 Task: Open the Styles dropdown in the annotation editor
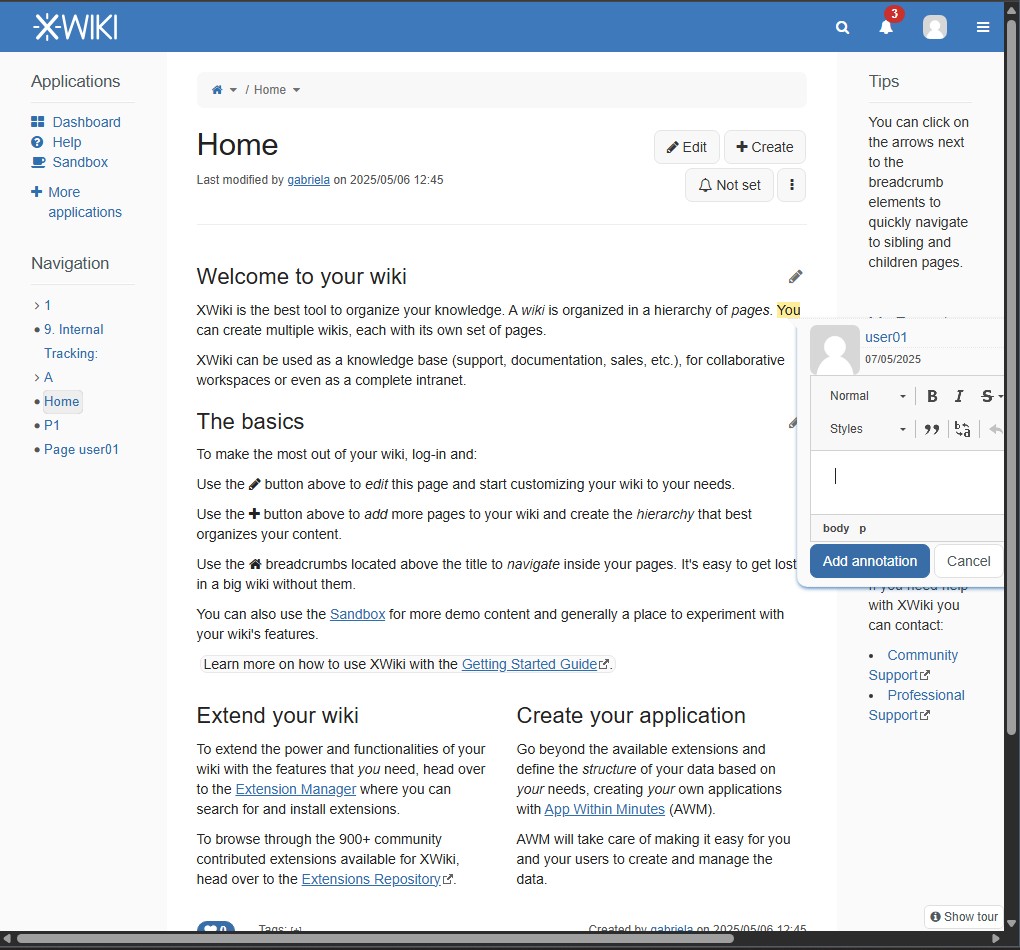coord(867,429)
